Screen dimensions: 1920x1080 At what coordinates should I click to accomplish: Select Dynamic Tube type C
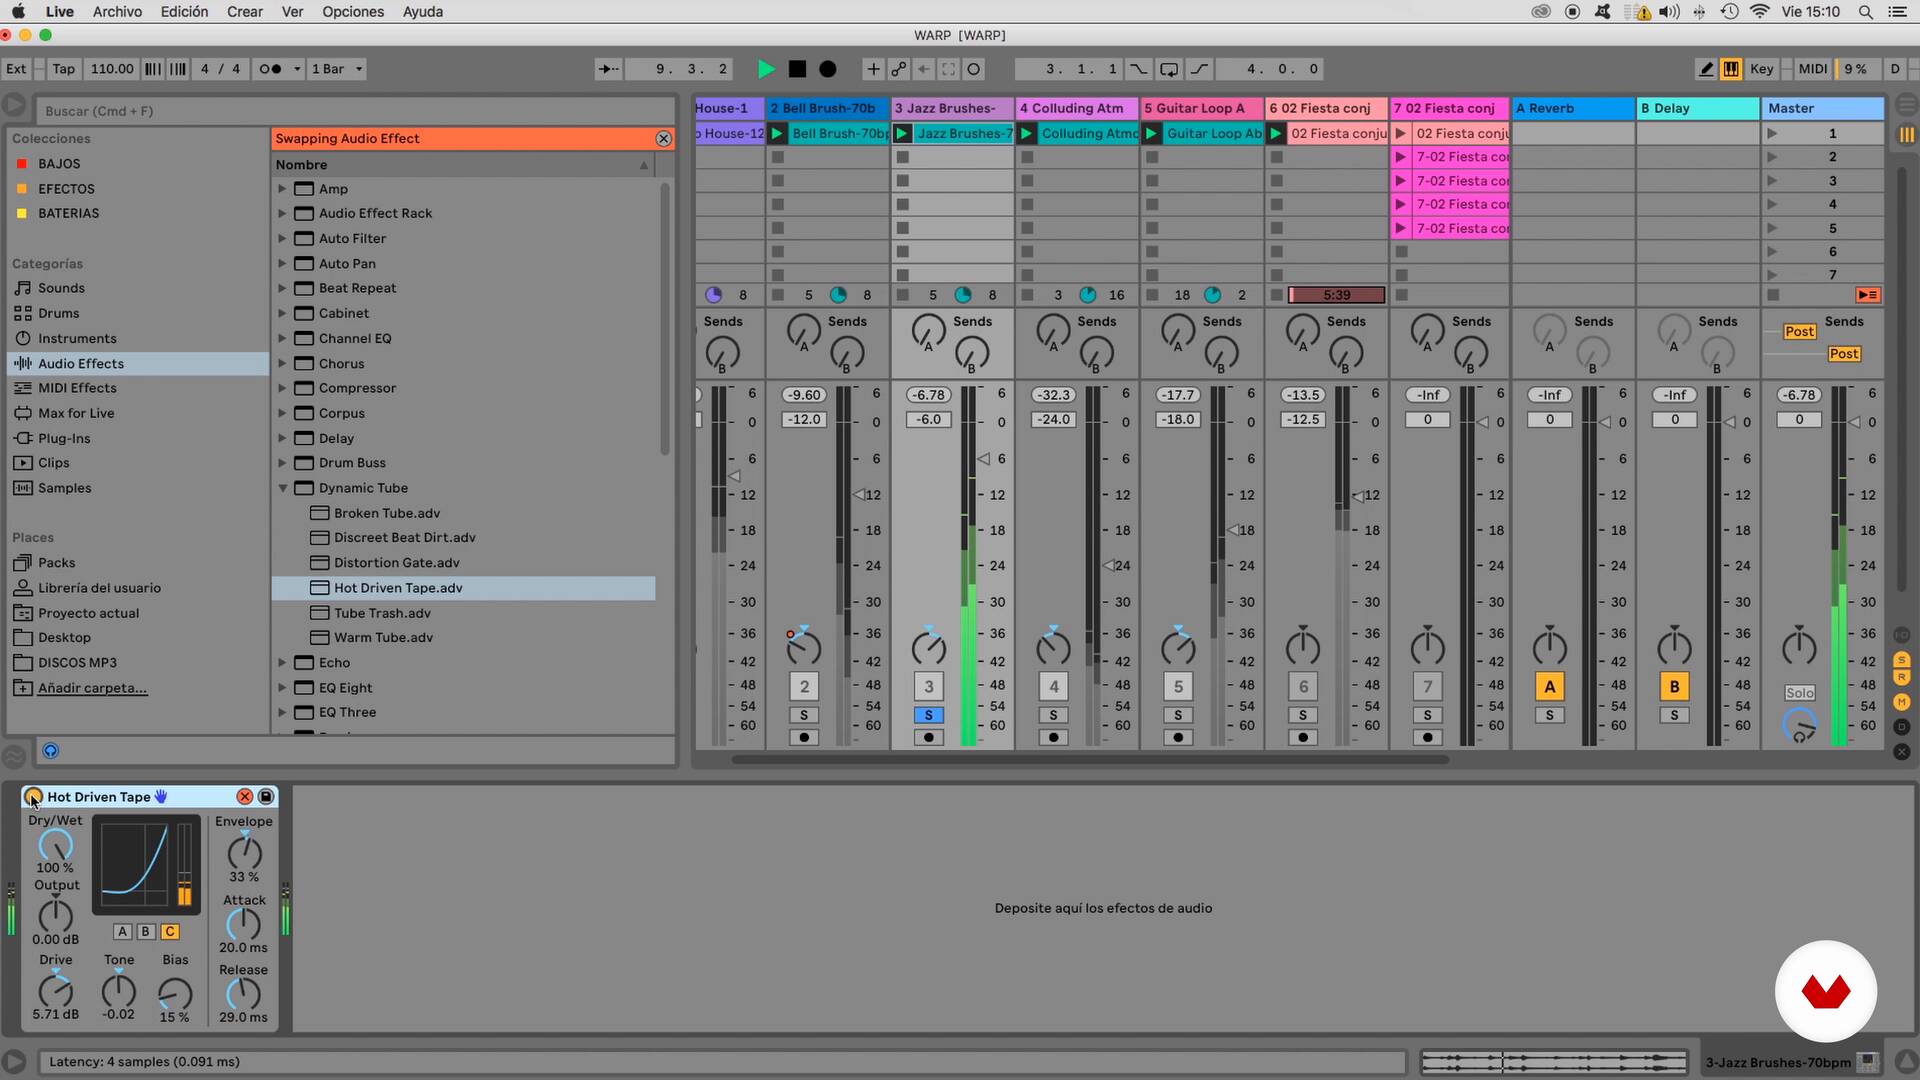coord(170,932)
